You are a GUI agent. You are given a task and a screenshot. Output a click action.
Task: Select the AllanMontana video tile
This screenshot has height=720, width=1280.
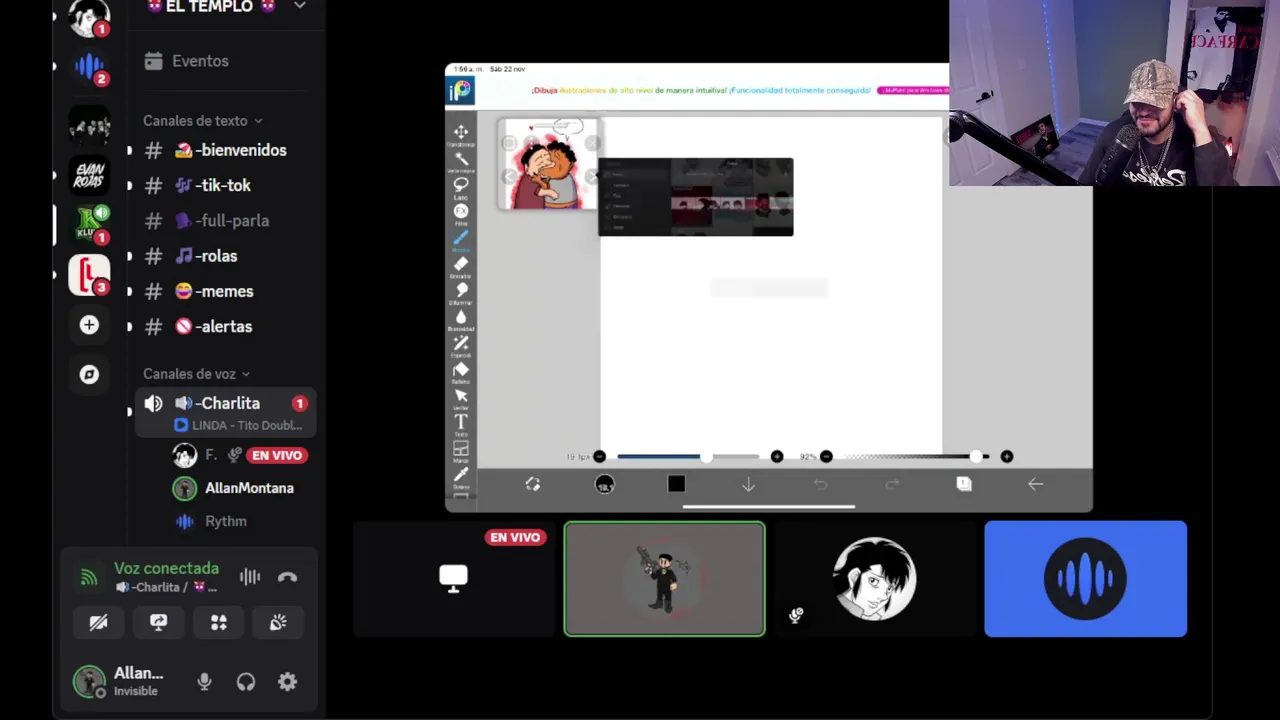[665, 579]
